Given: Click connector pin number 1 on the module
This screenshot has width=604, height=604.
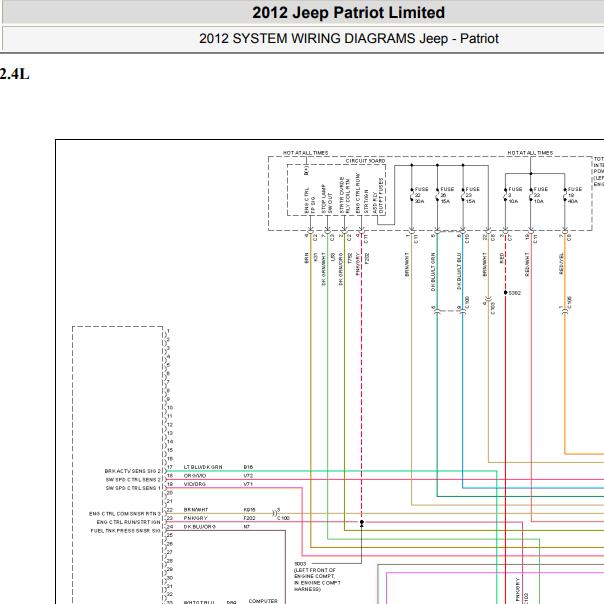Looking at the screenshot, I should click(168, 331).
